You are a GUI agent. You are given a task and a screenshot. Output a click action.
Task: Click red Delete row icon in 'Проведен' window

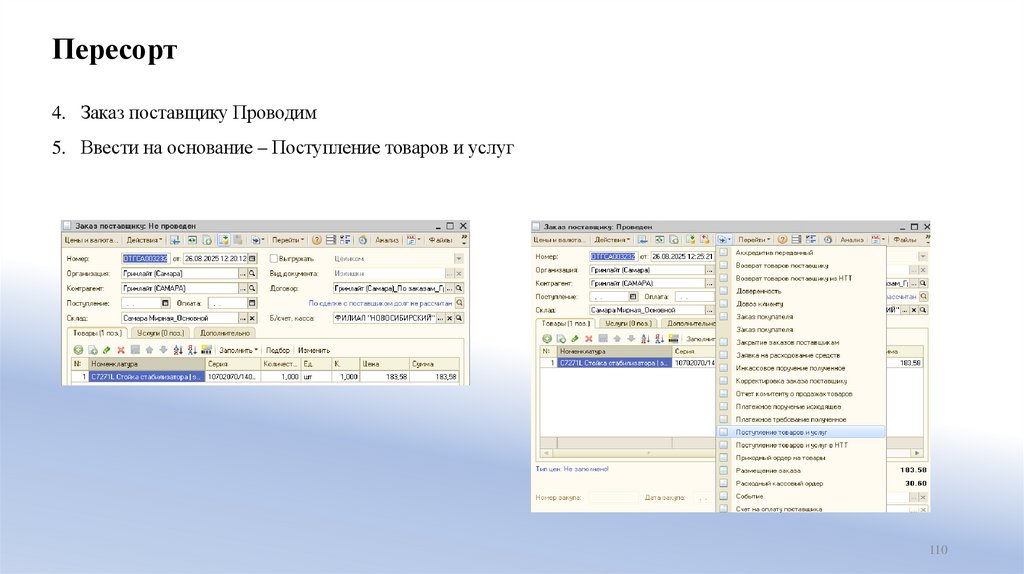tap(589, 338)
